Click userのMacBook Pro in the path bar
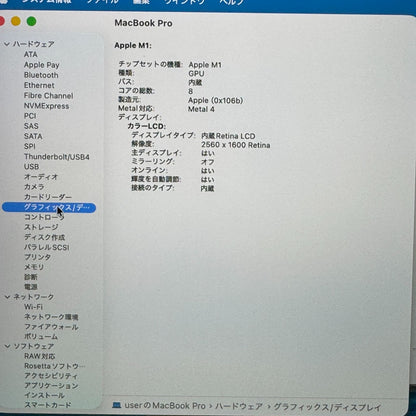The image size is (416, 416). tap(165, 406)
